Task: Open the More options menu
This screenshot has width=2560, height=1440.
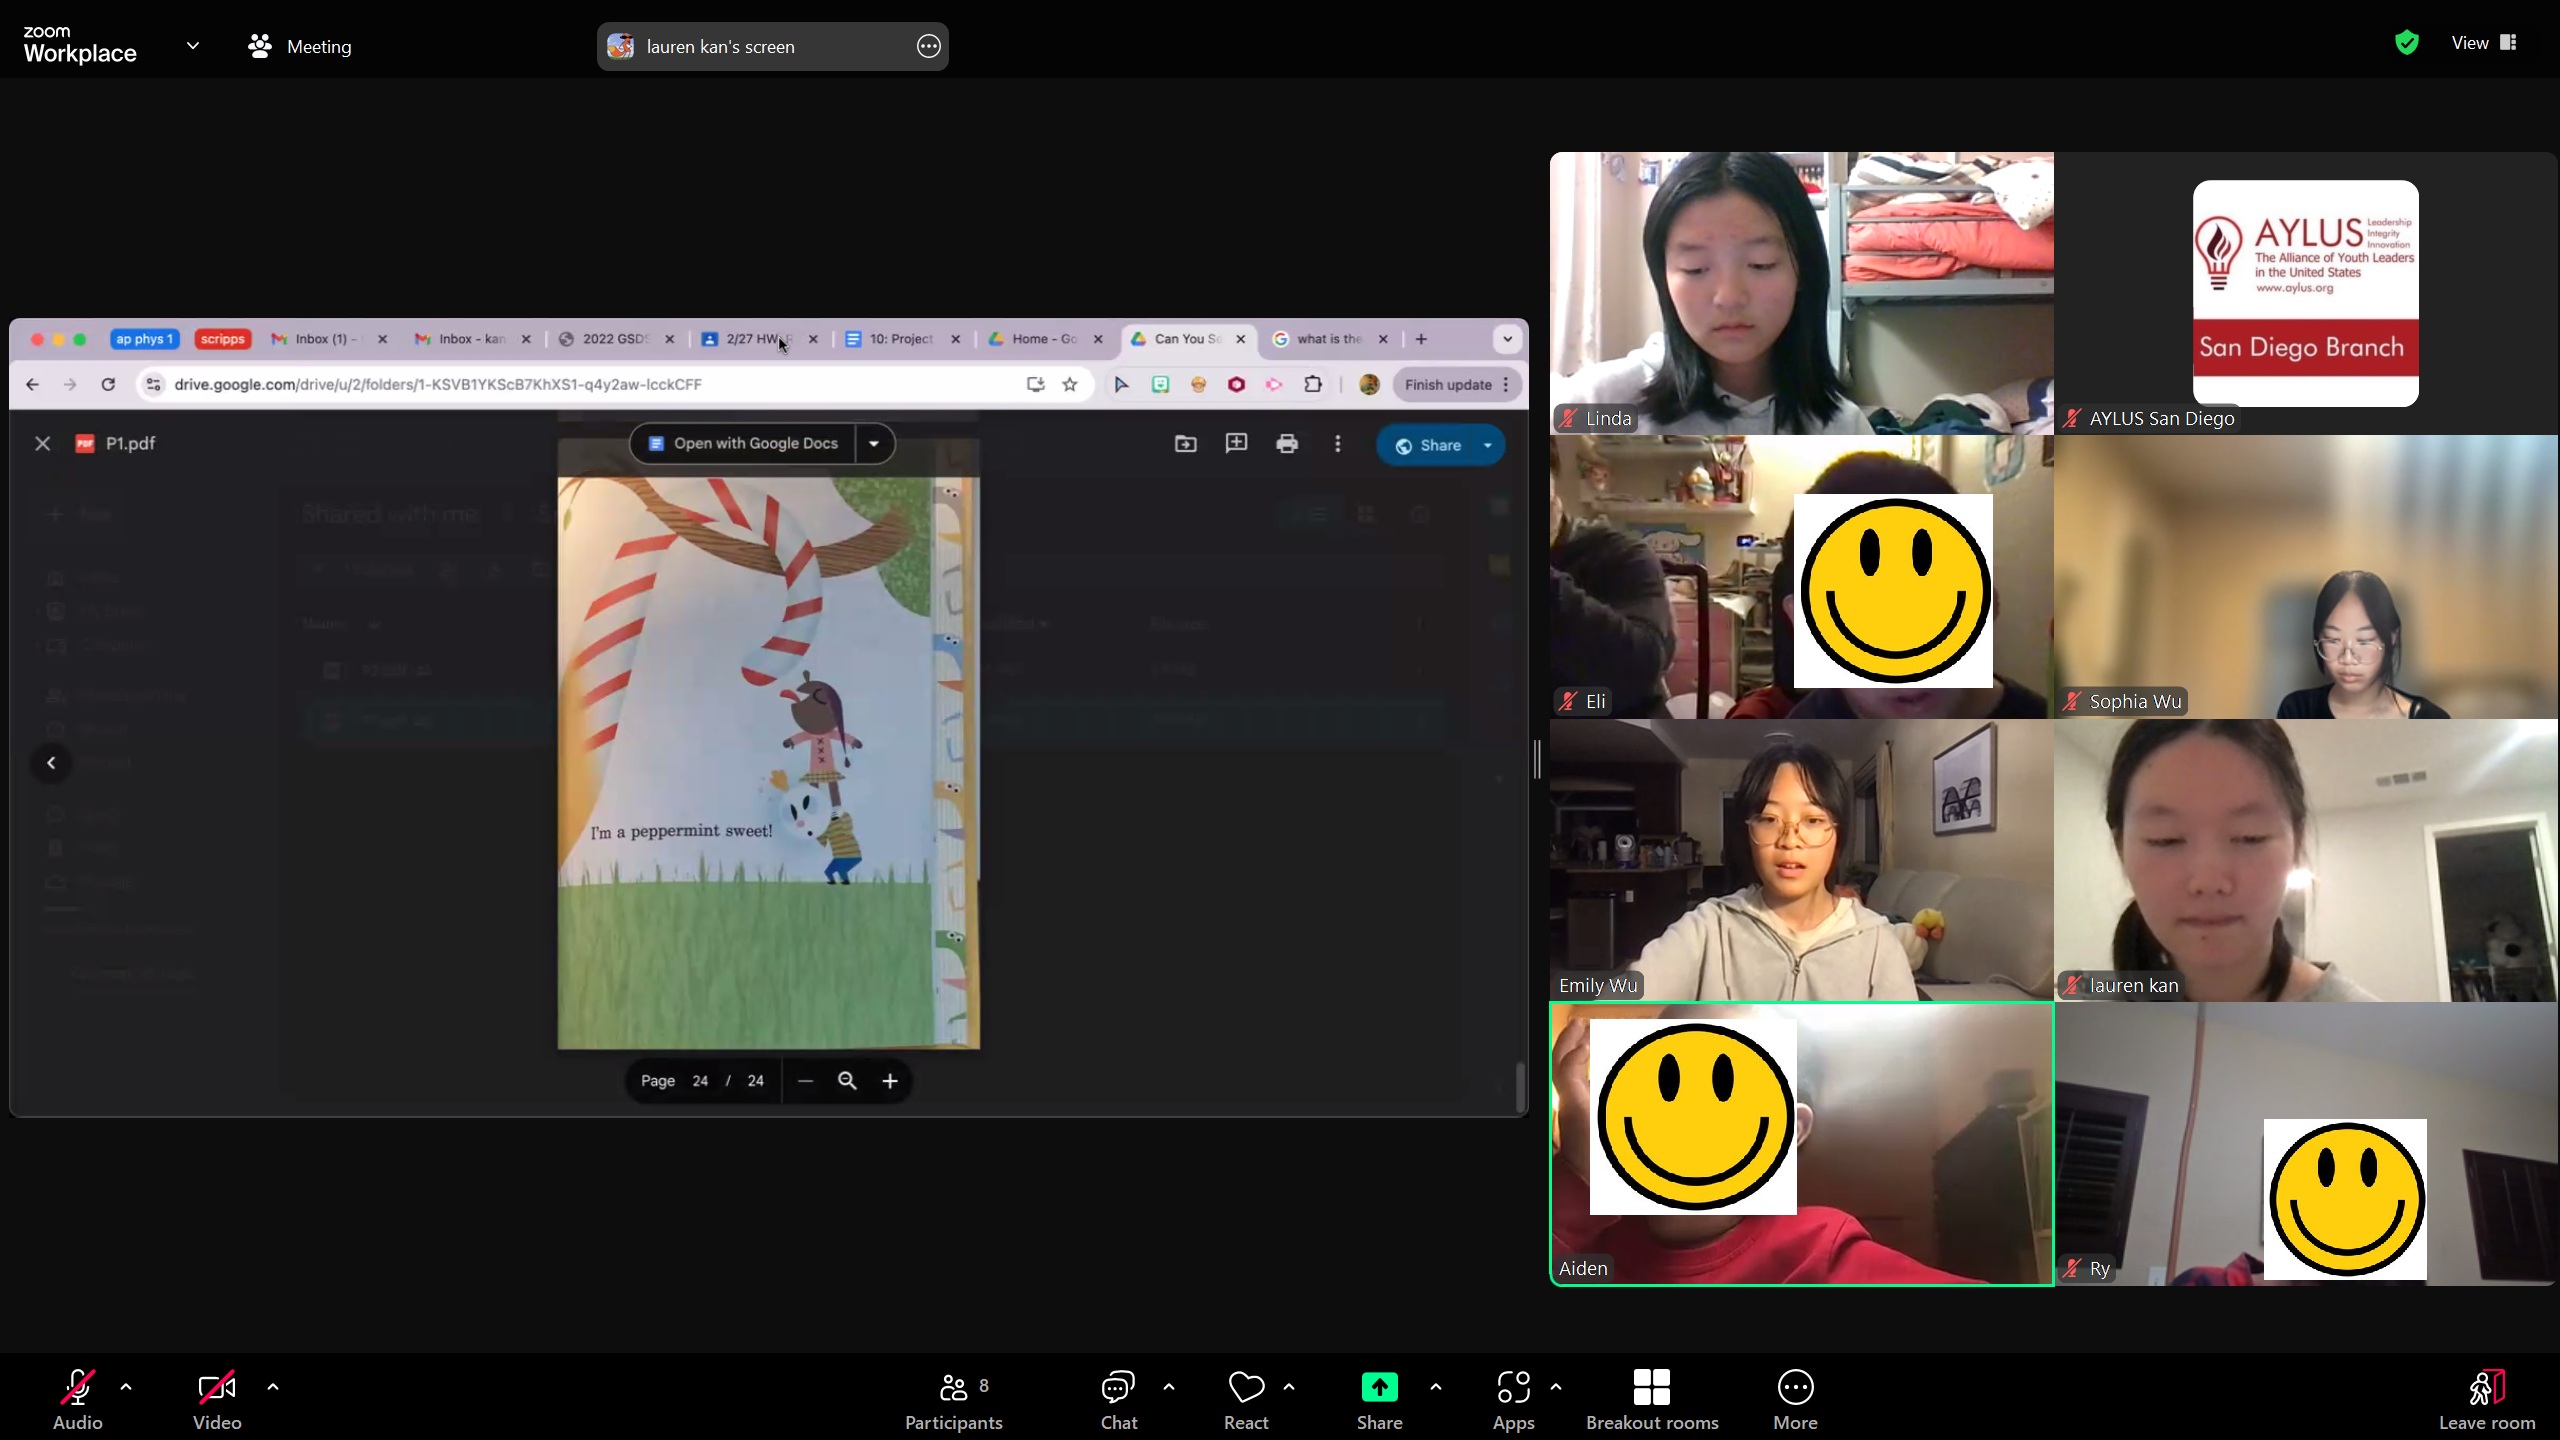Action: point(1795,1400)
